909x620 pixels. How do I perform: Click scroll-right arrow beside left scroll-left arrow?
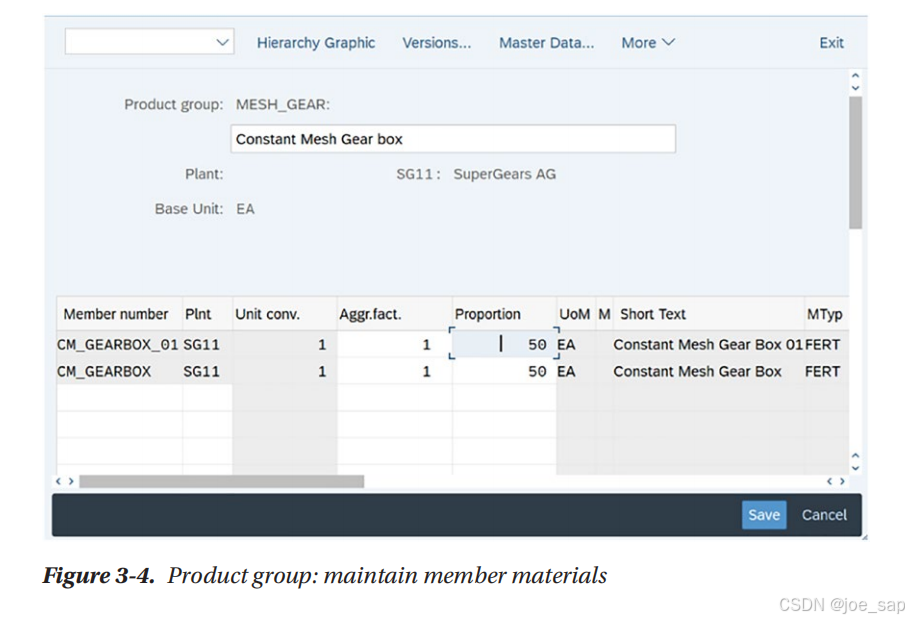[x=70, y=482]
